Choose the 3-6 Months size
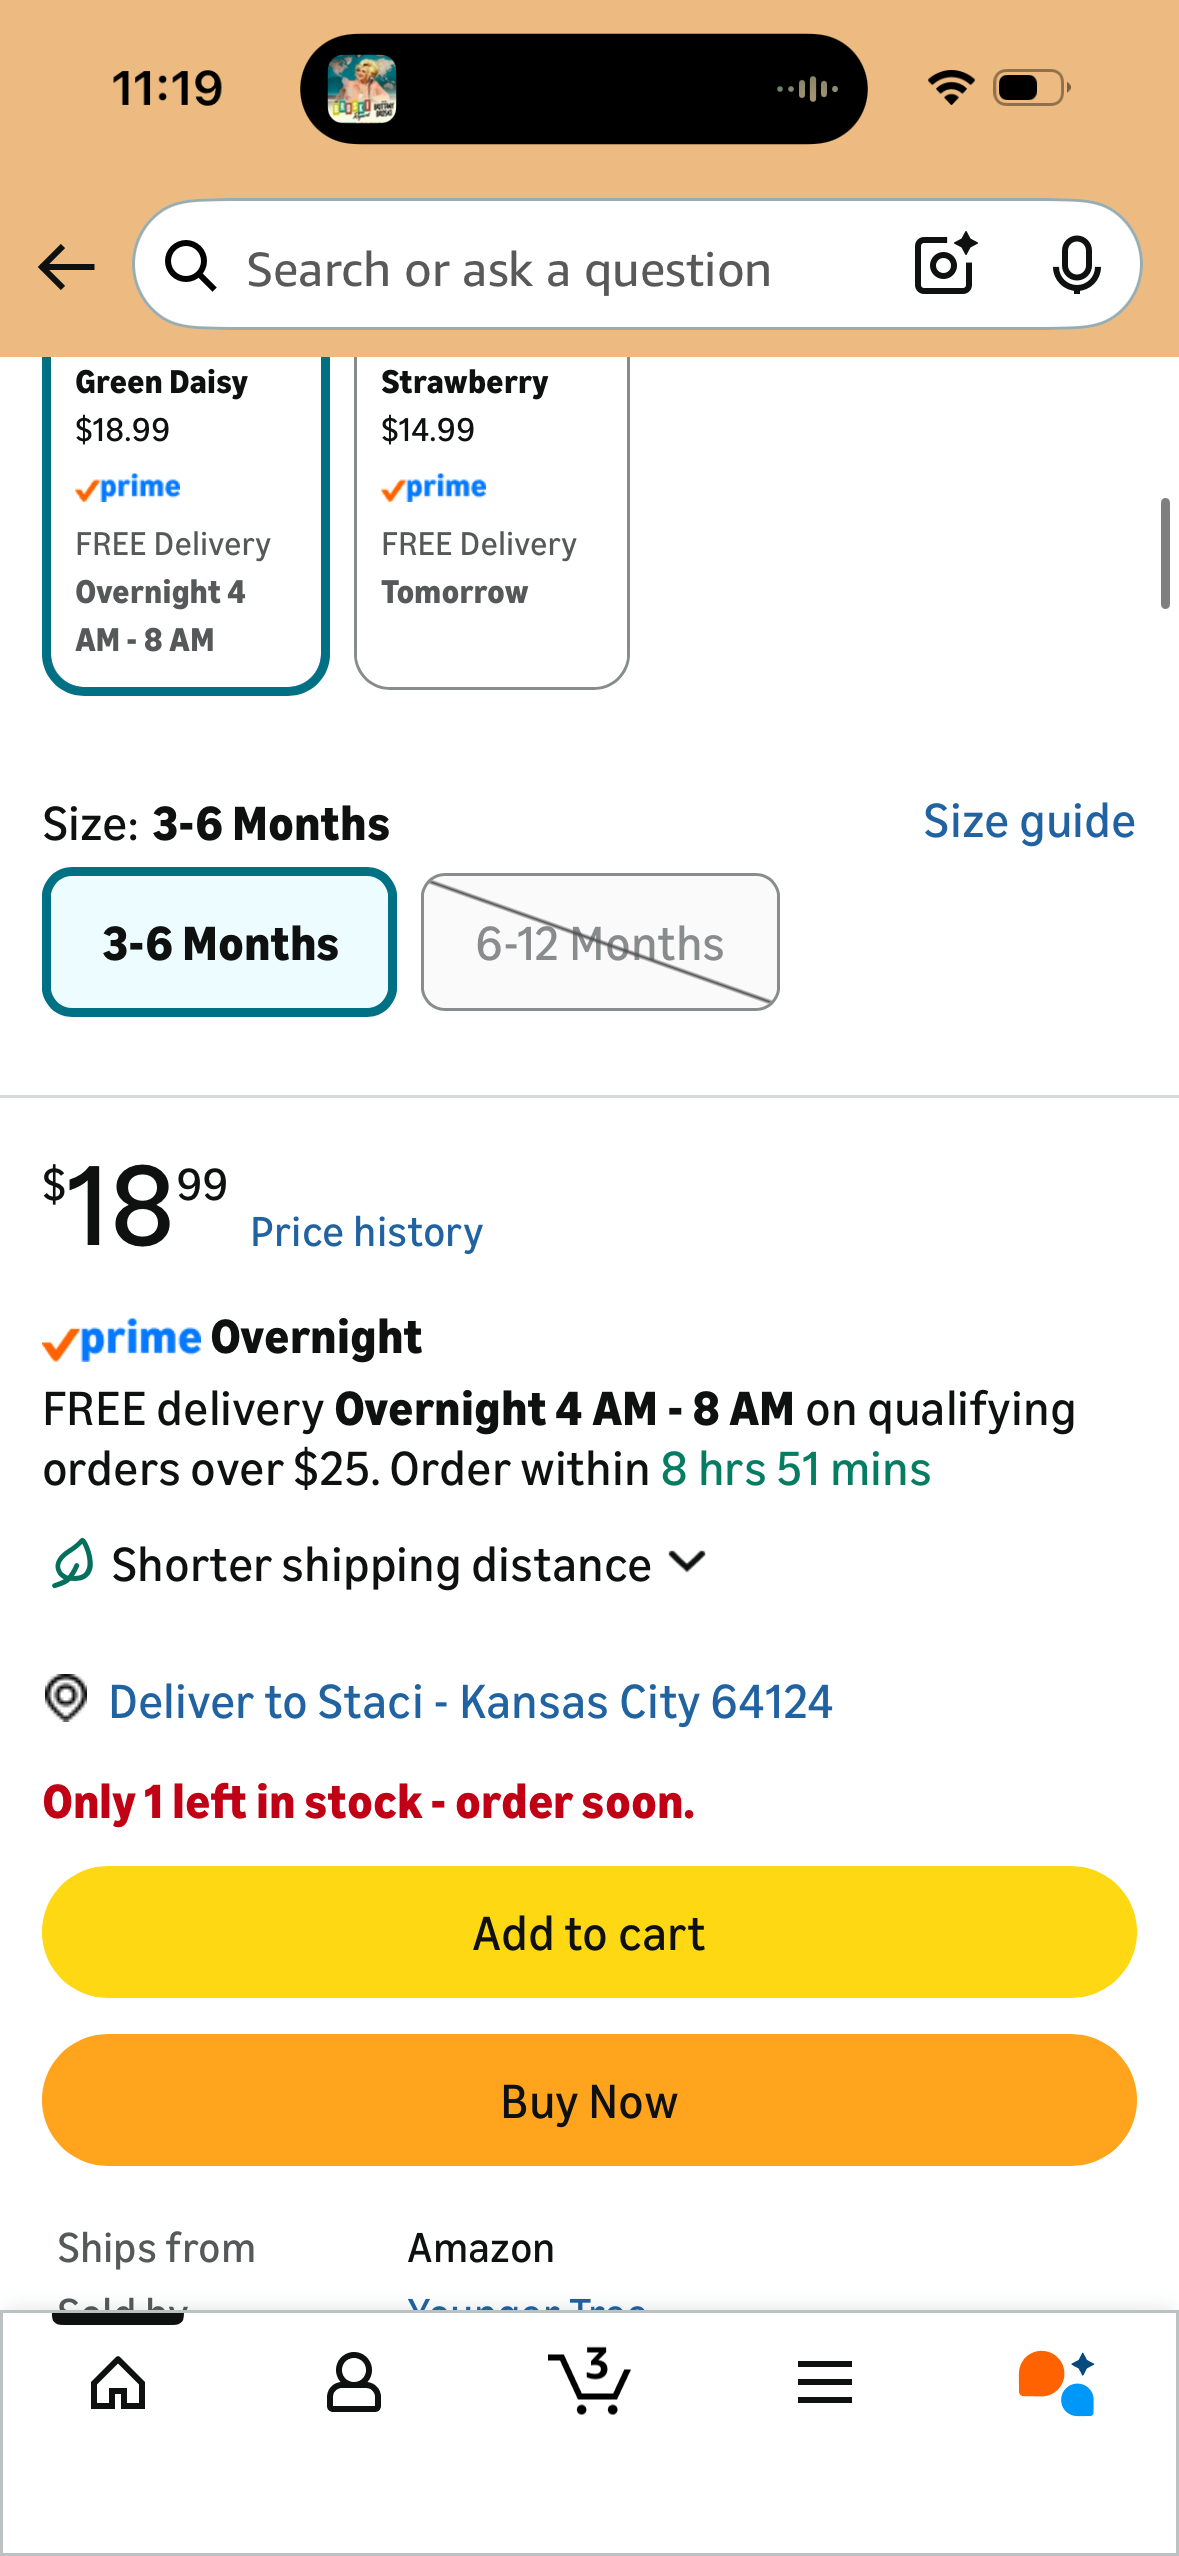 point(220,943)
